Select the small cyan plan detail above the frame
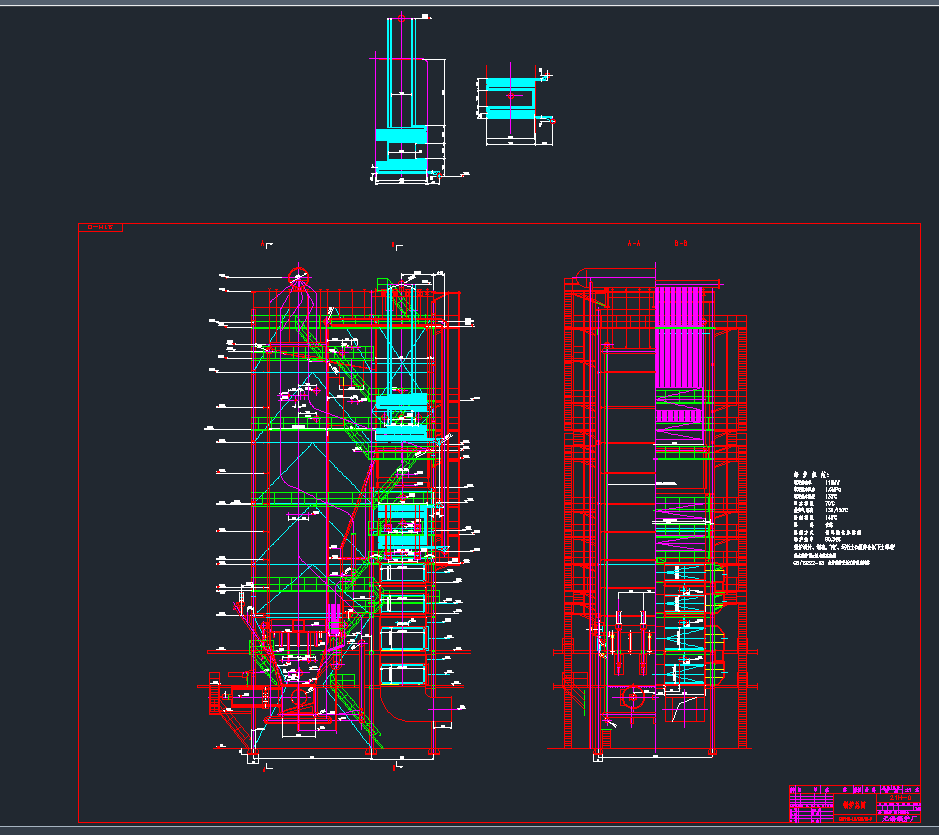The image size is (939, 835). [514, 105]
